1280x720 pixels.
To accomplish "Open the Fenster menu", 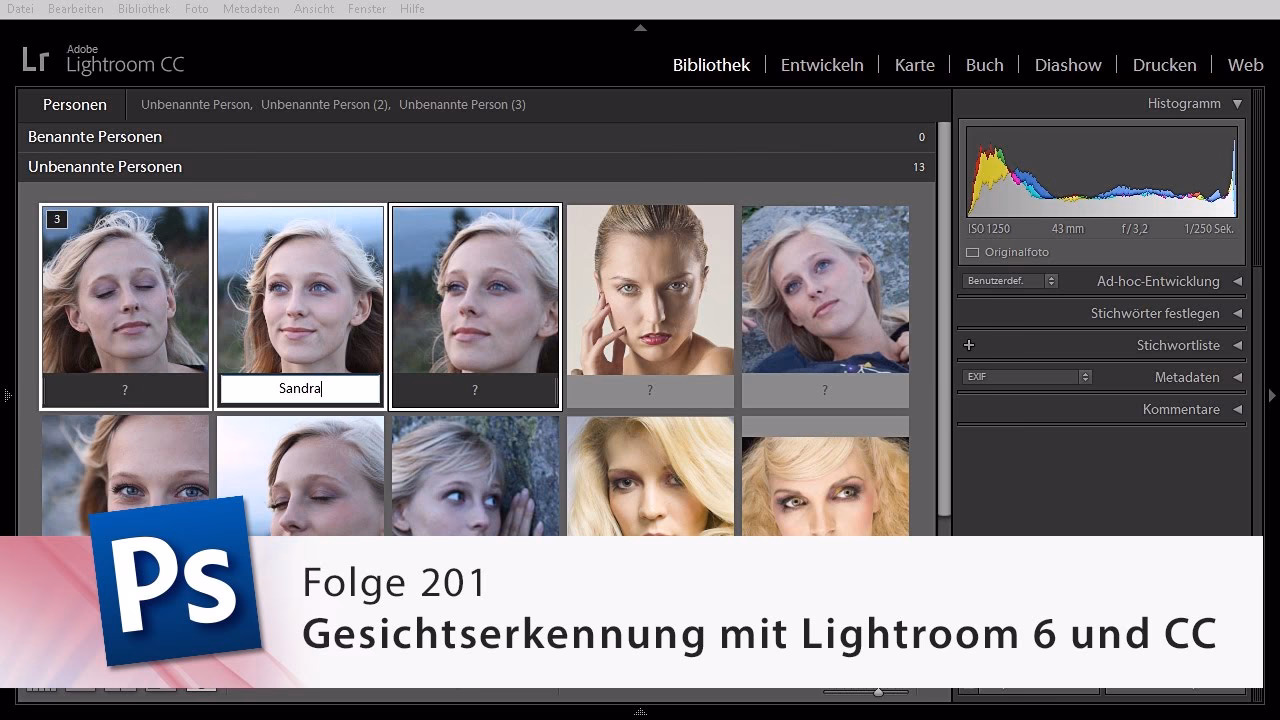I will 367,9.
